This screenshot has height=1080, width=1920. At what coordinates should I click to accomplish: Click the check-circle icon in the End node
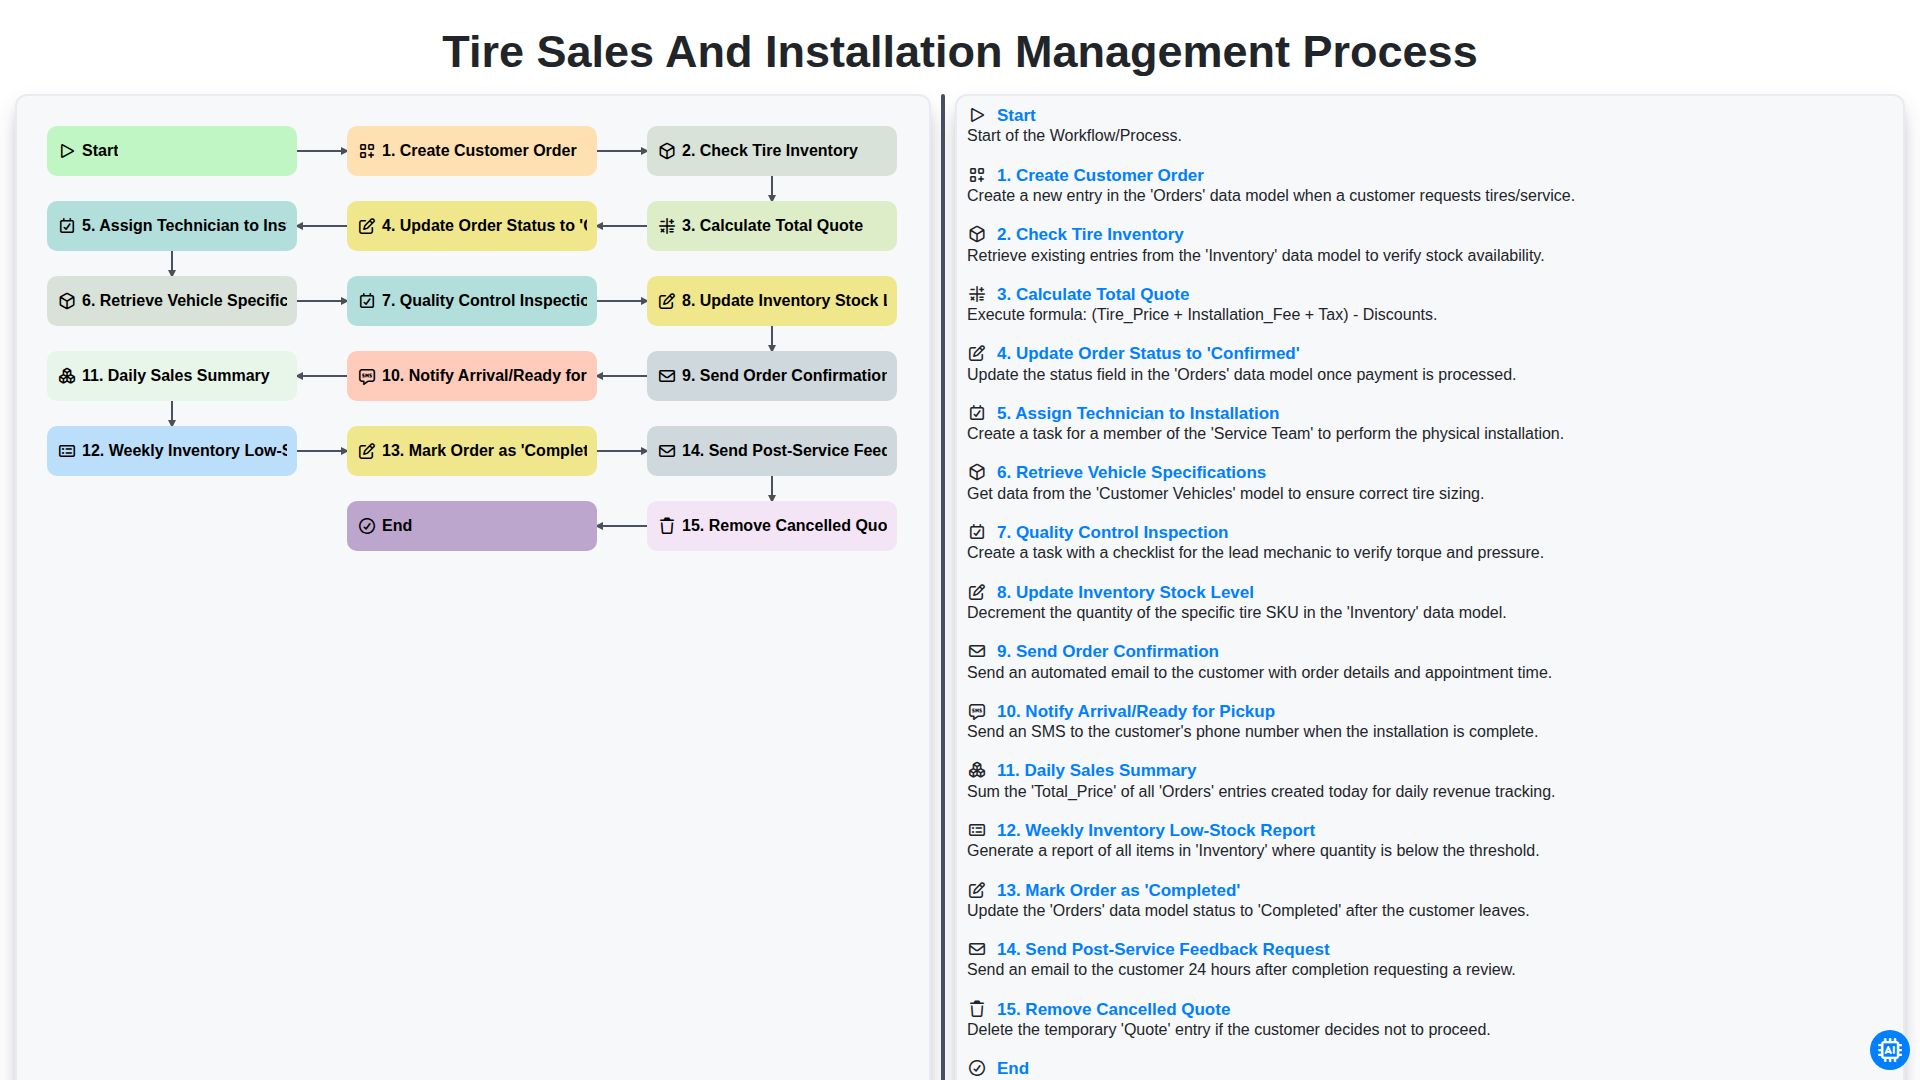point(367,526)
